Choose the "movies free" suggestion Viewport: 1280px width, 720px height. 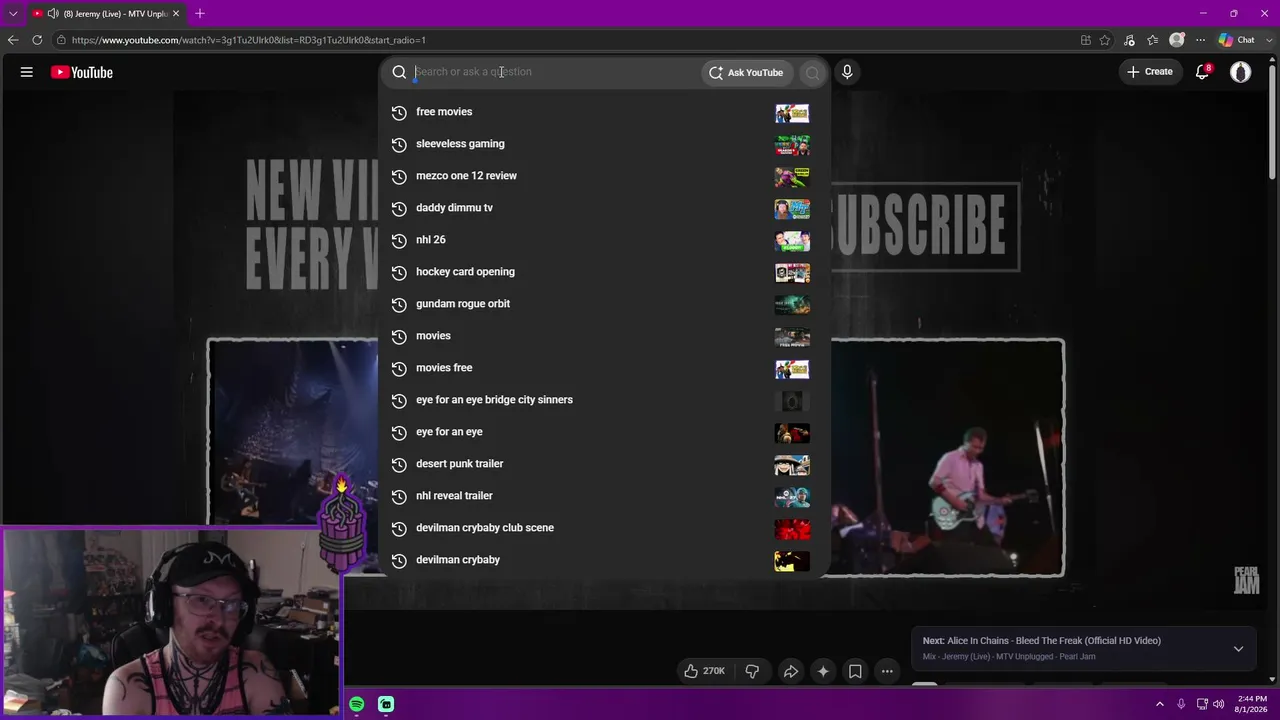(x=604, y=368)
